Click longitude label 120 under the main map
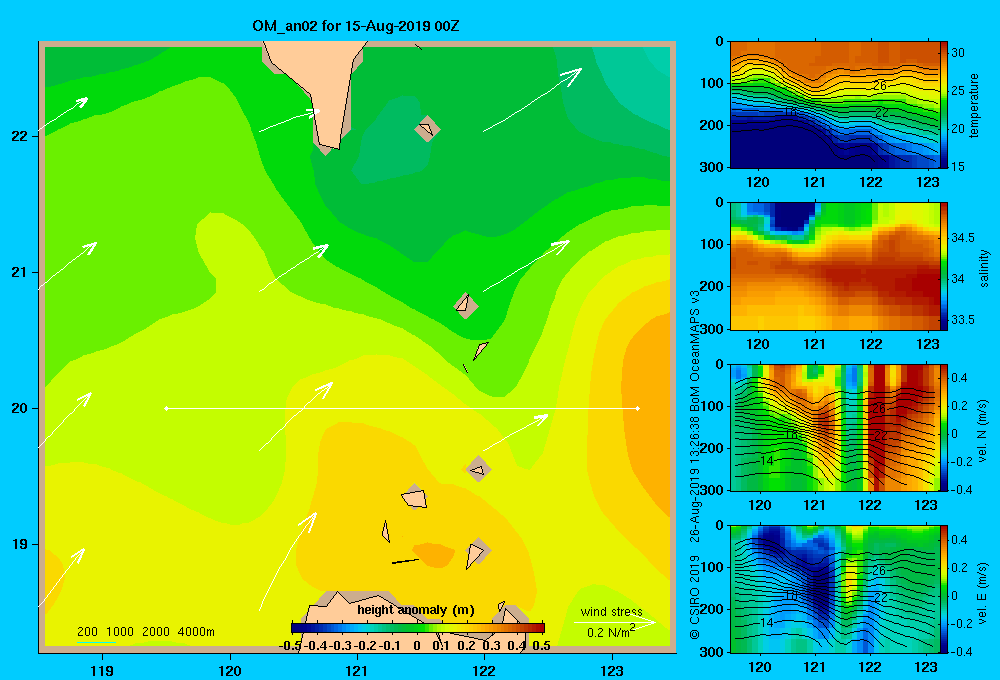This screenshot has width=1000, height=680. (x=230, y=670)
